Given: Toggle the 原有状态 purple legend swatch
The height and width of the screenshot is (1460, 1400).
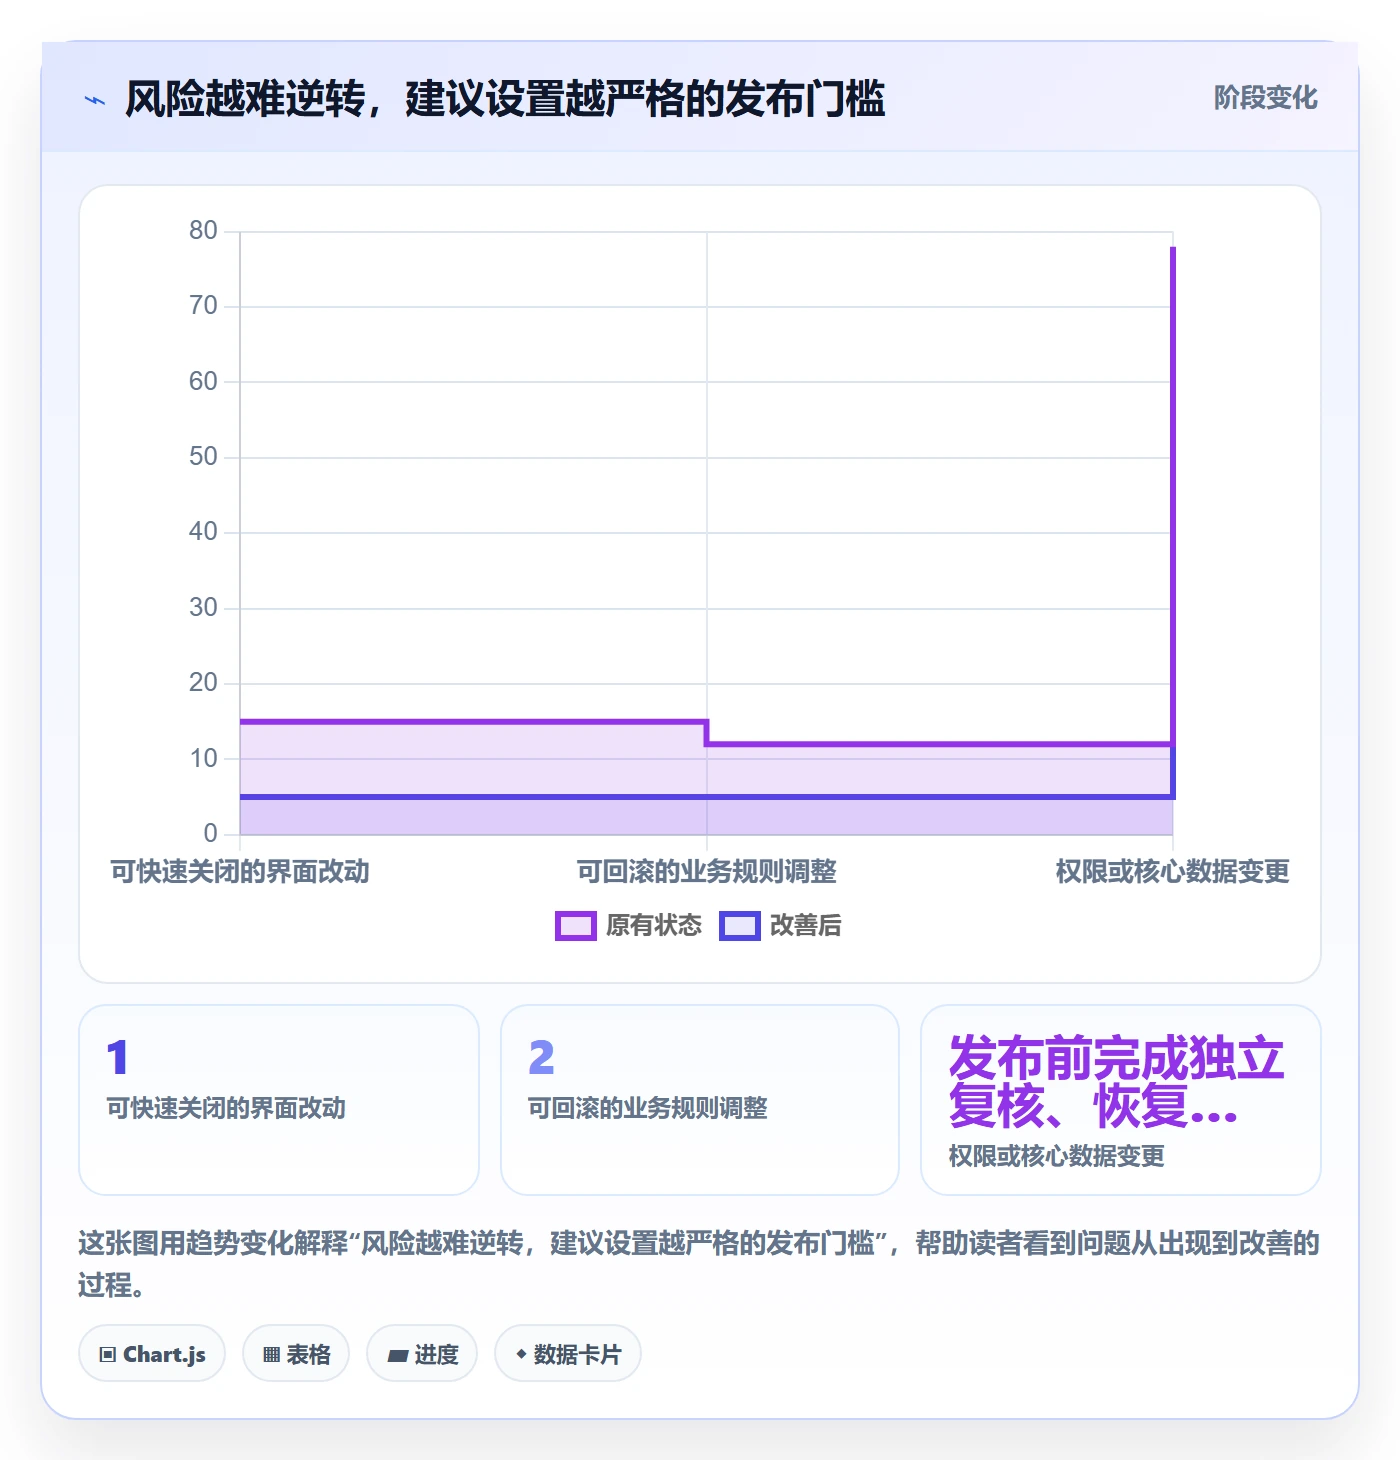Looking at the screenshot, I should [x=576, y=926].
